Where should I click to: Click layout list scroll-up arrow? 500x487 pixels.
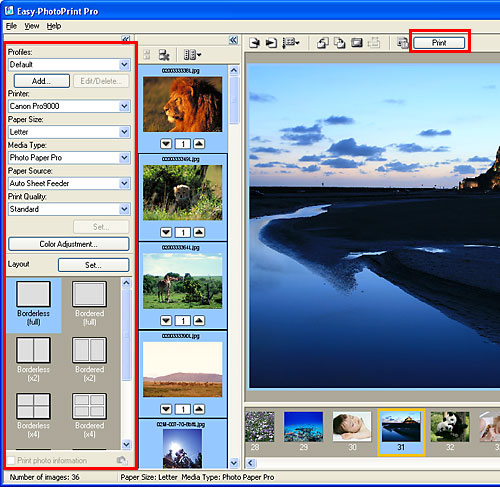[126, 283]
